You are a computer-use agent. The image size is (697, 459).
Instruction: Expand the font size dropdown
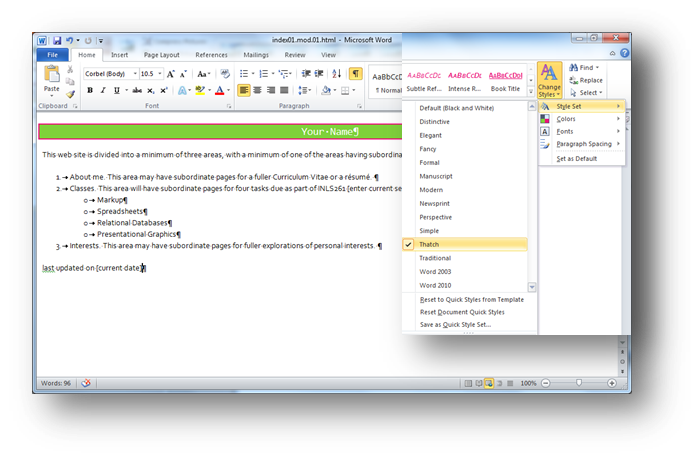pyautogui.click(x=160, y=74)
